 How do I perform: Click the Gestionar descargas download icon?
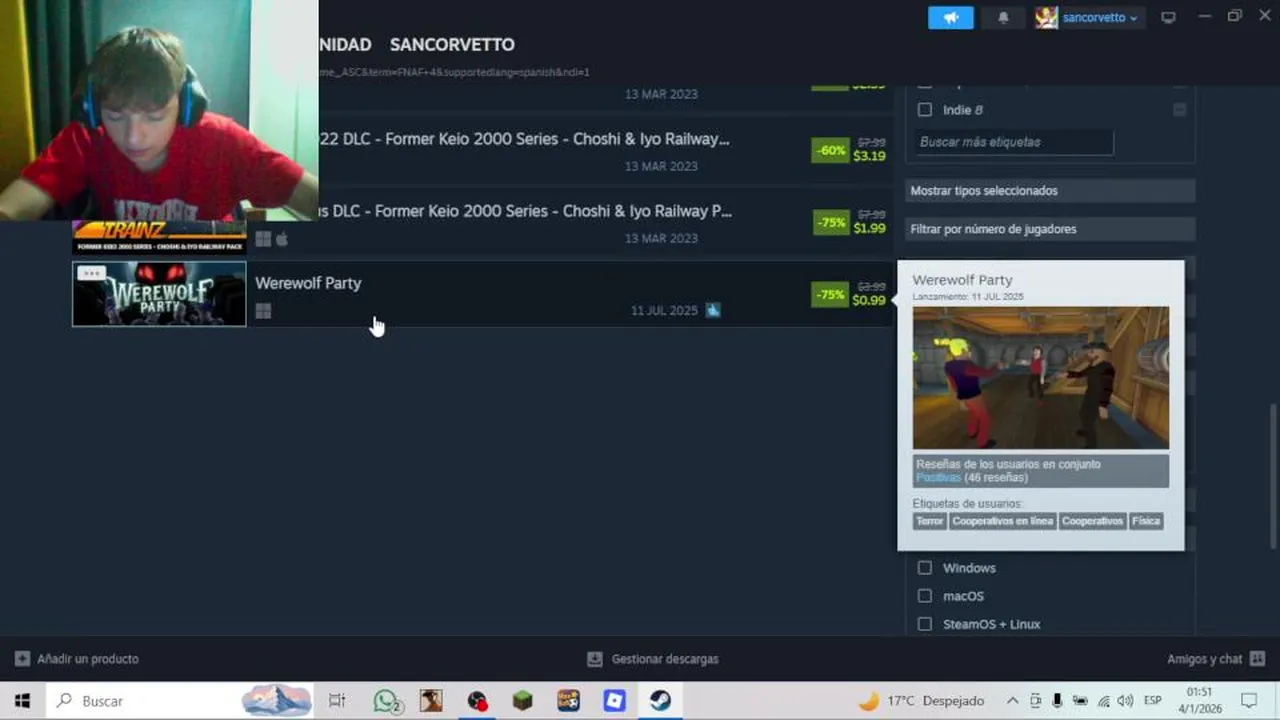pyautogui.click(x=595, y=659)
